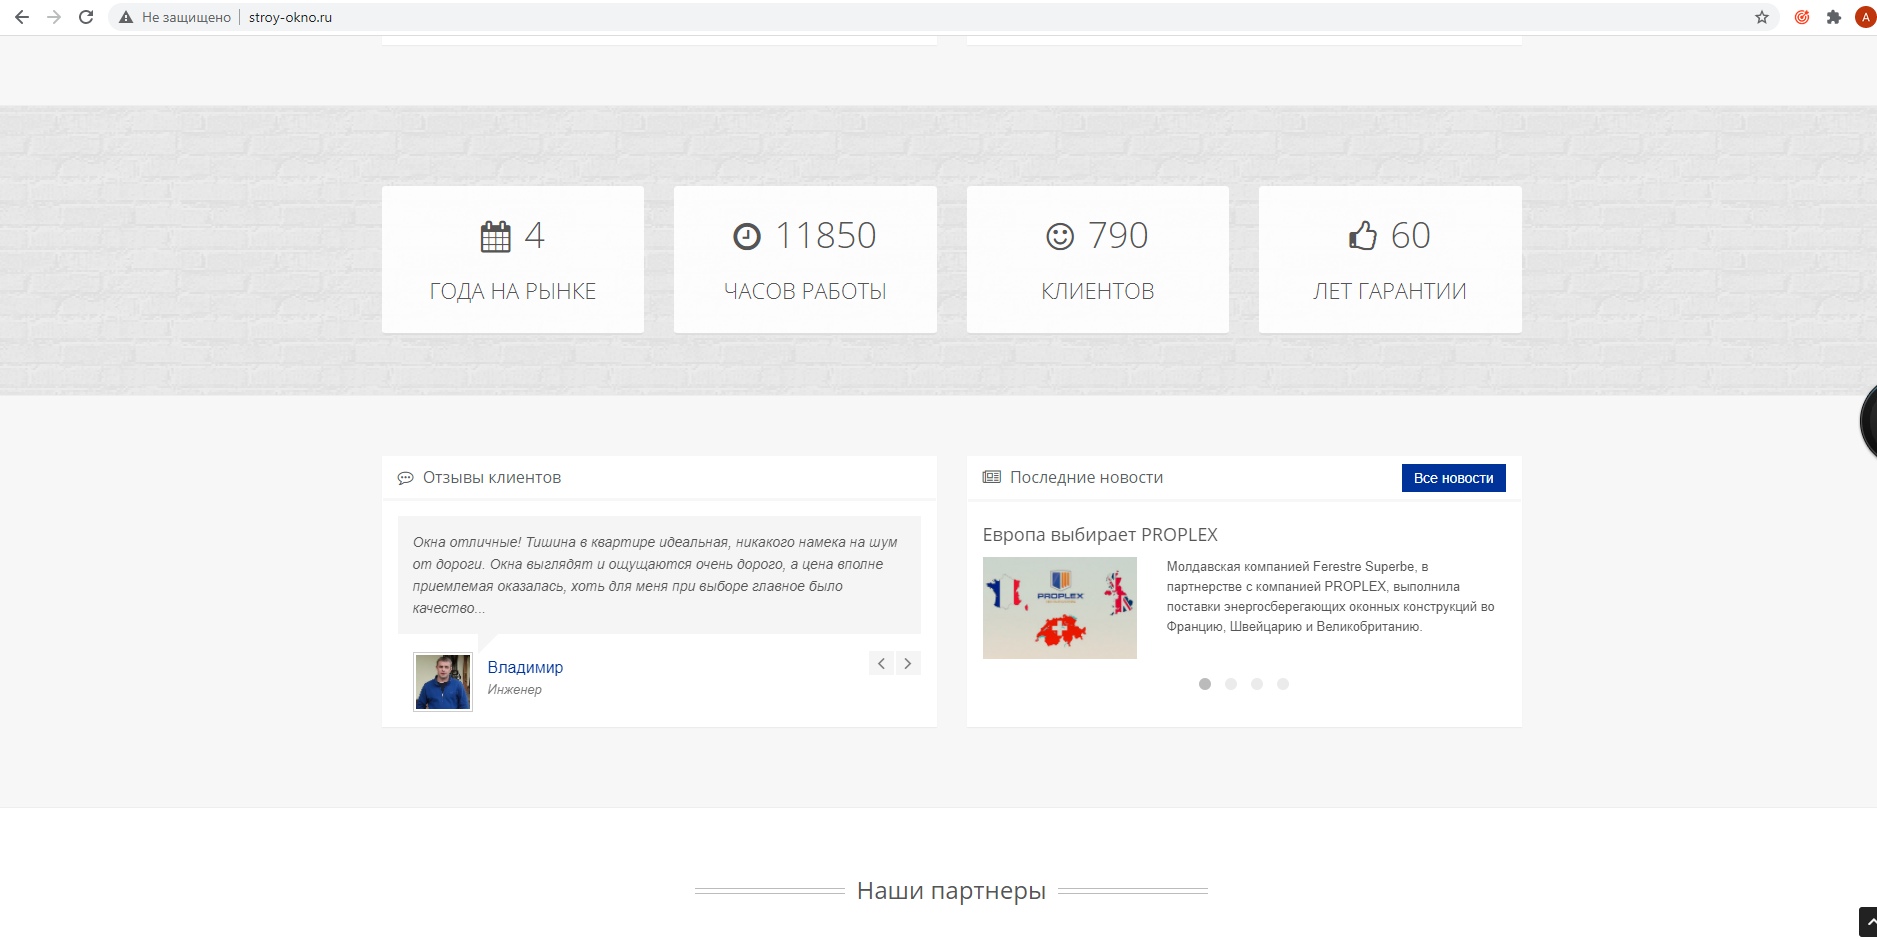Click the Инженер job title text
Image resolution: width=1877 pixels, height=939 pixels.
pos(514,690)
